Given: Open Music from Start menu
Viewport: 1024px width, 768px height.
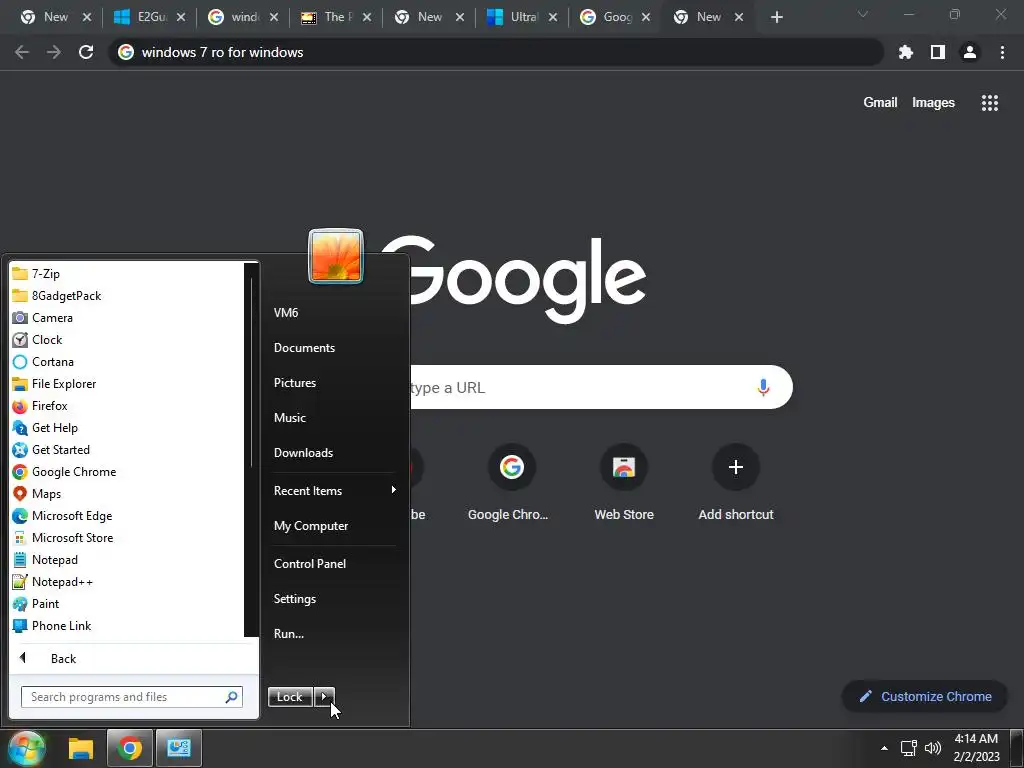Looking at the screenshot, I should 290,418.
